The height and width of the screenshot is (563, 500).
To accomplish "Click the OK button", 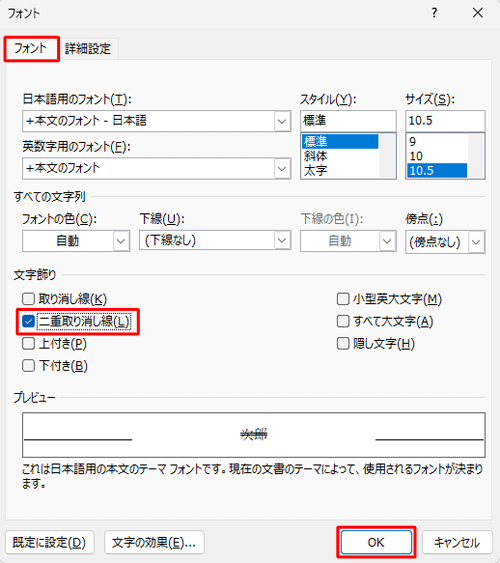I will [376, 542].
